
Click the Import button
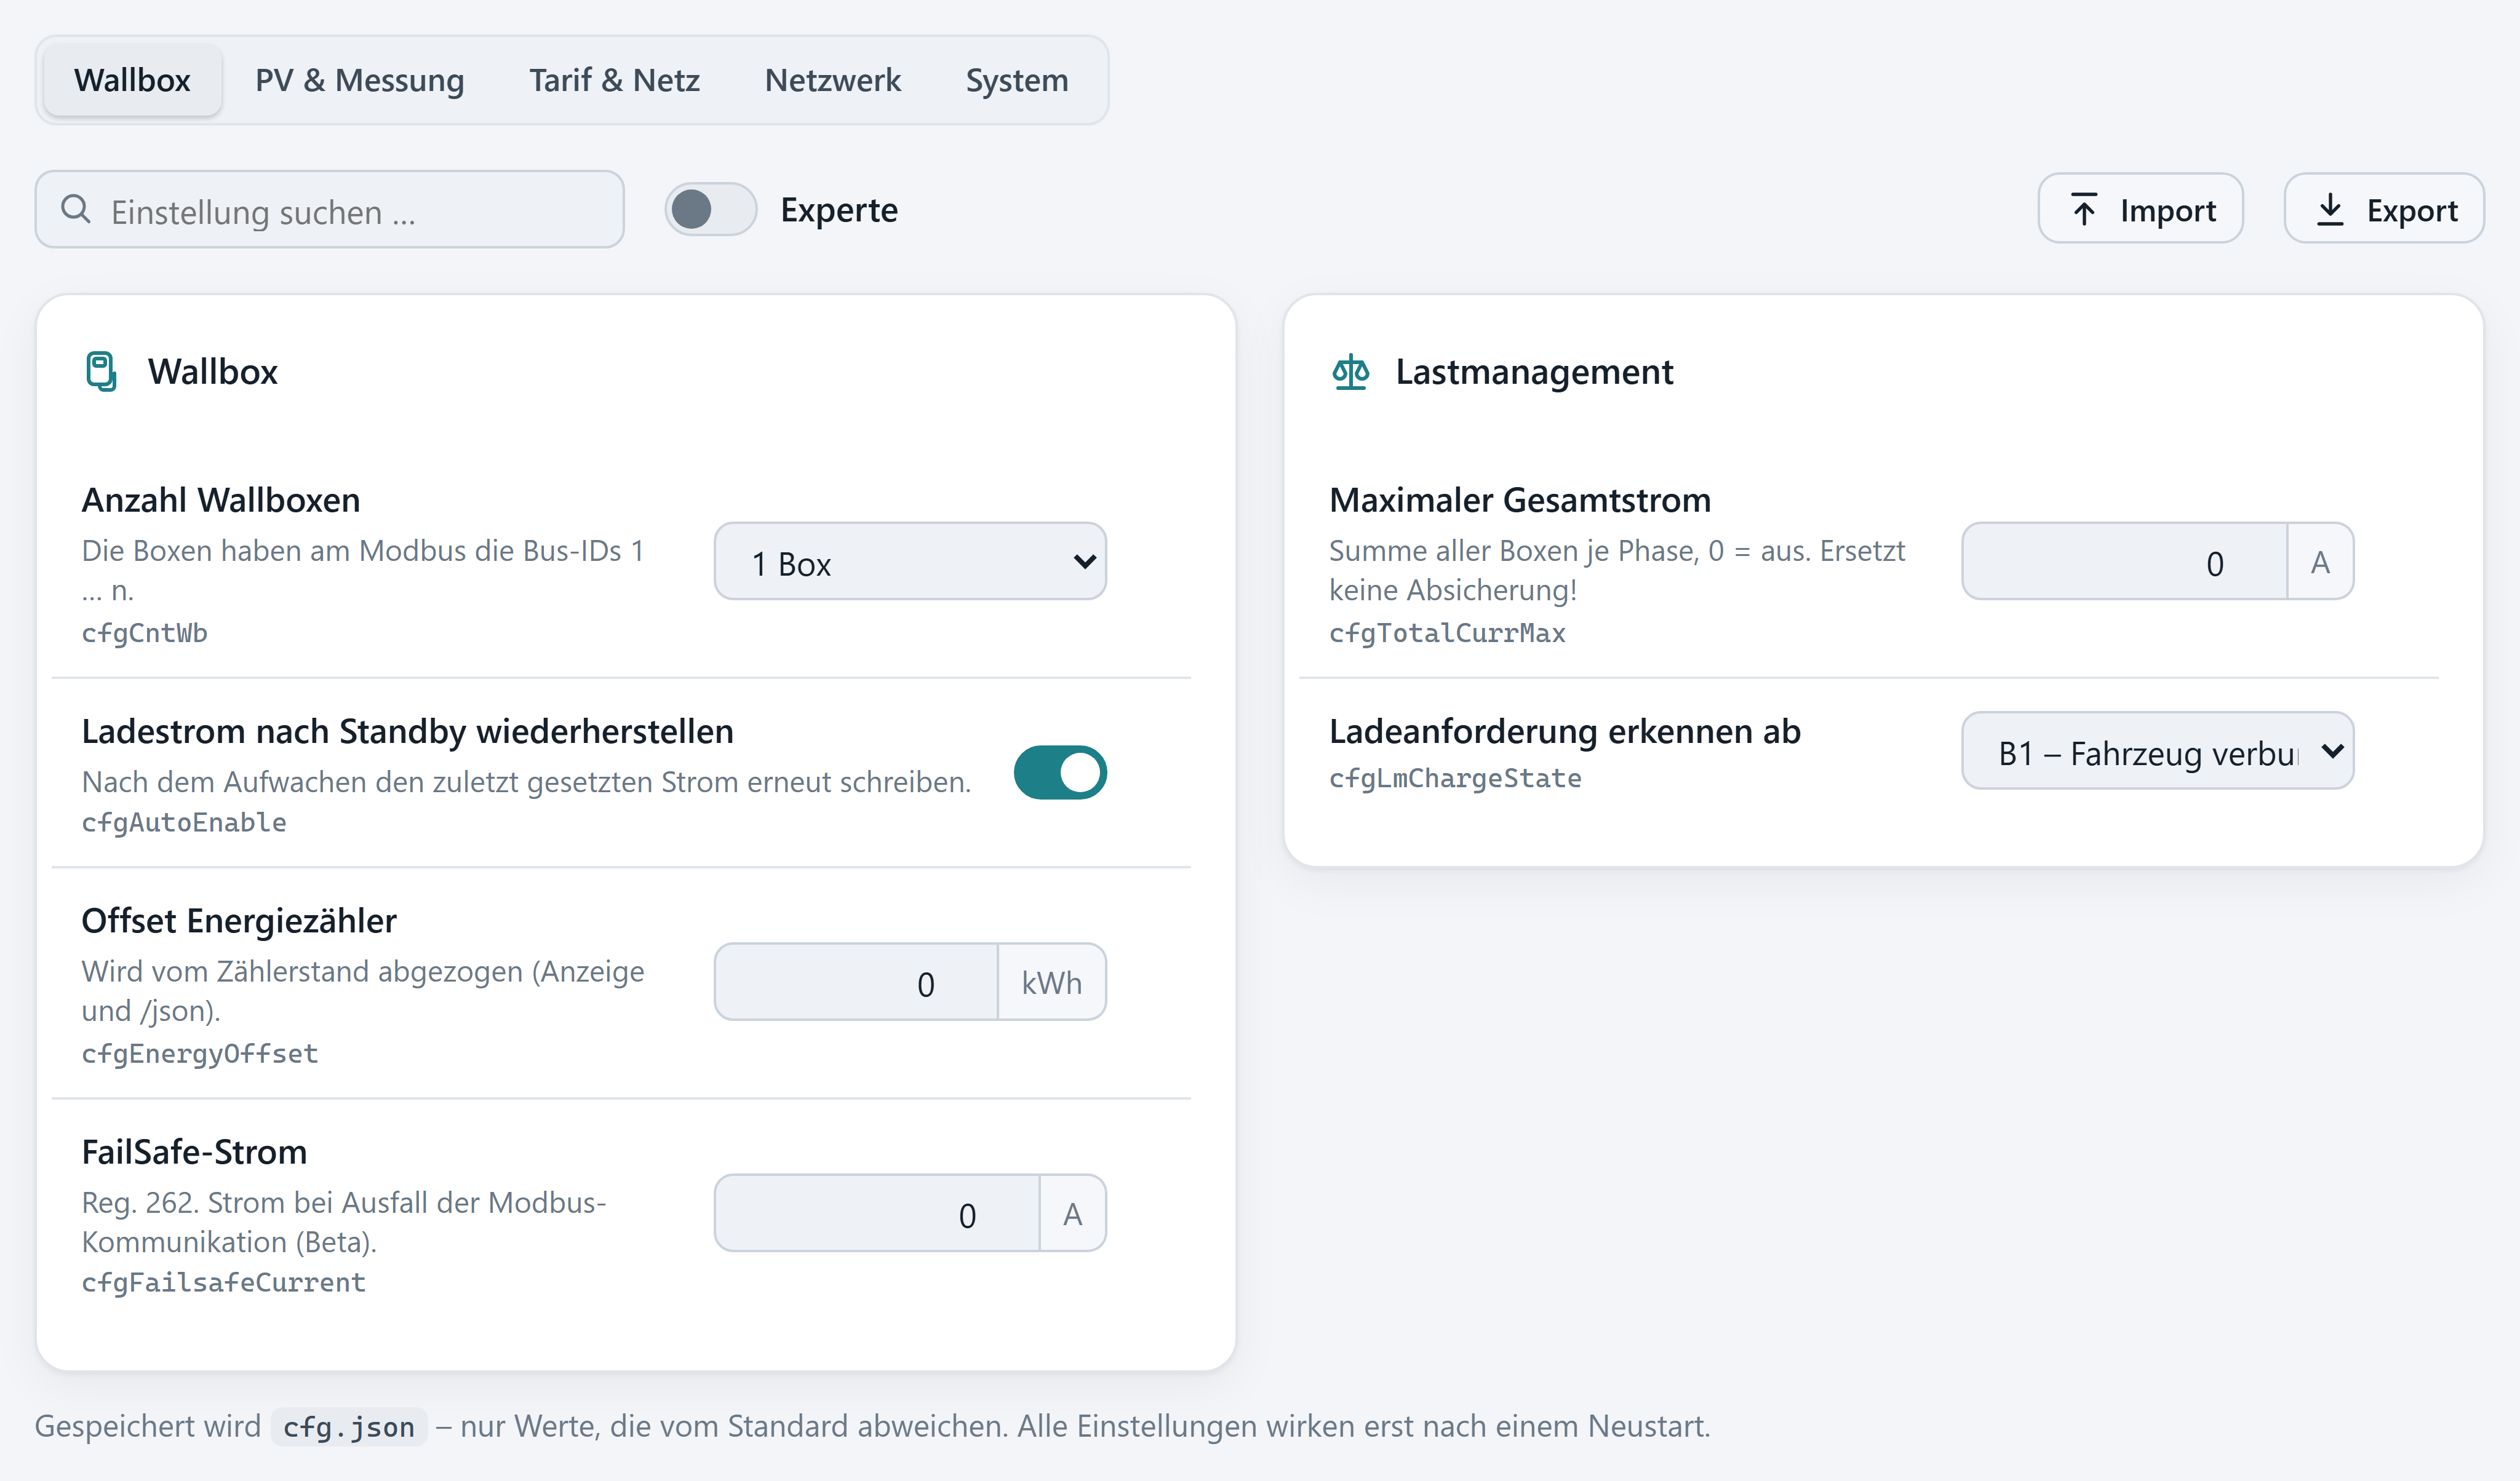(2141, 209)
